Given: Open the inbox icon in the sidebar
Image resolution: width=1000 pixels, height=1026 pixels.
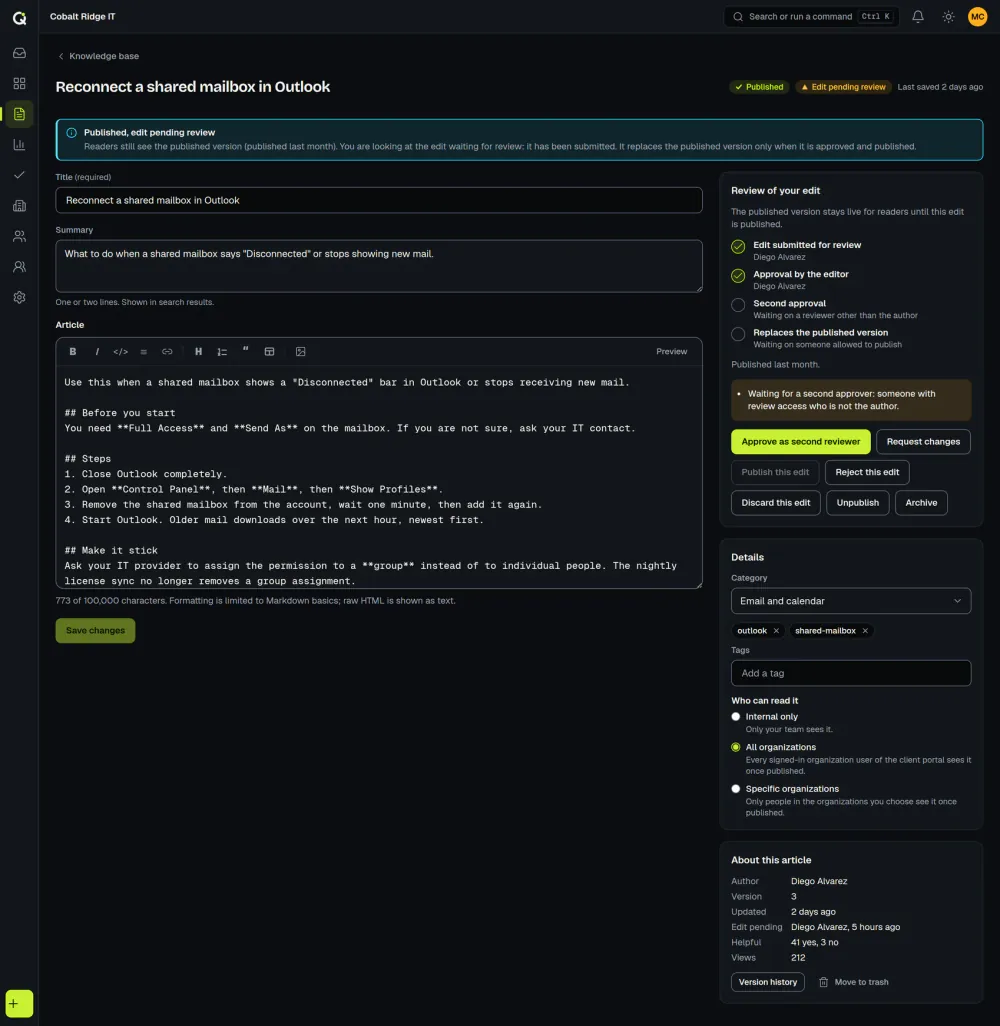Looking at the screenshot, I should click(x=19, y=53).
